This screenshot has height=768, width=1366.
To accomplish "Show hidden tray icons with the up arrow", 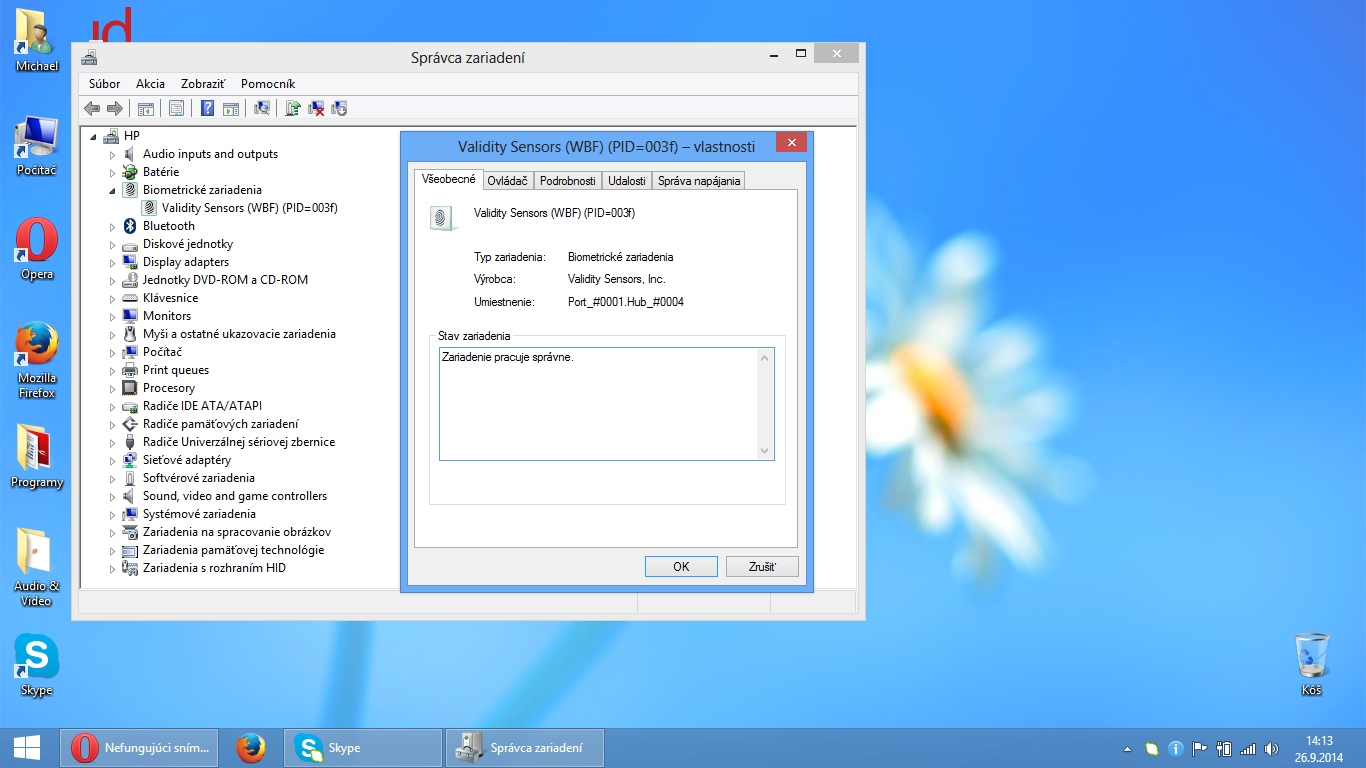I will pos(1128,748).
